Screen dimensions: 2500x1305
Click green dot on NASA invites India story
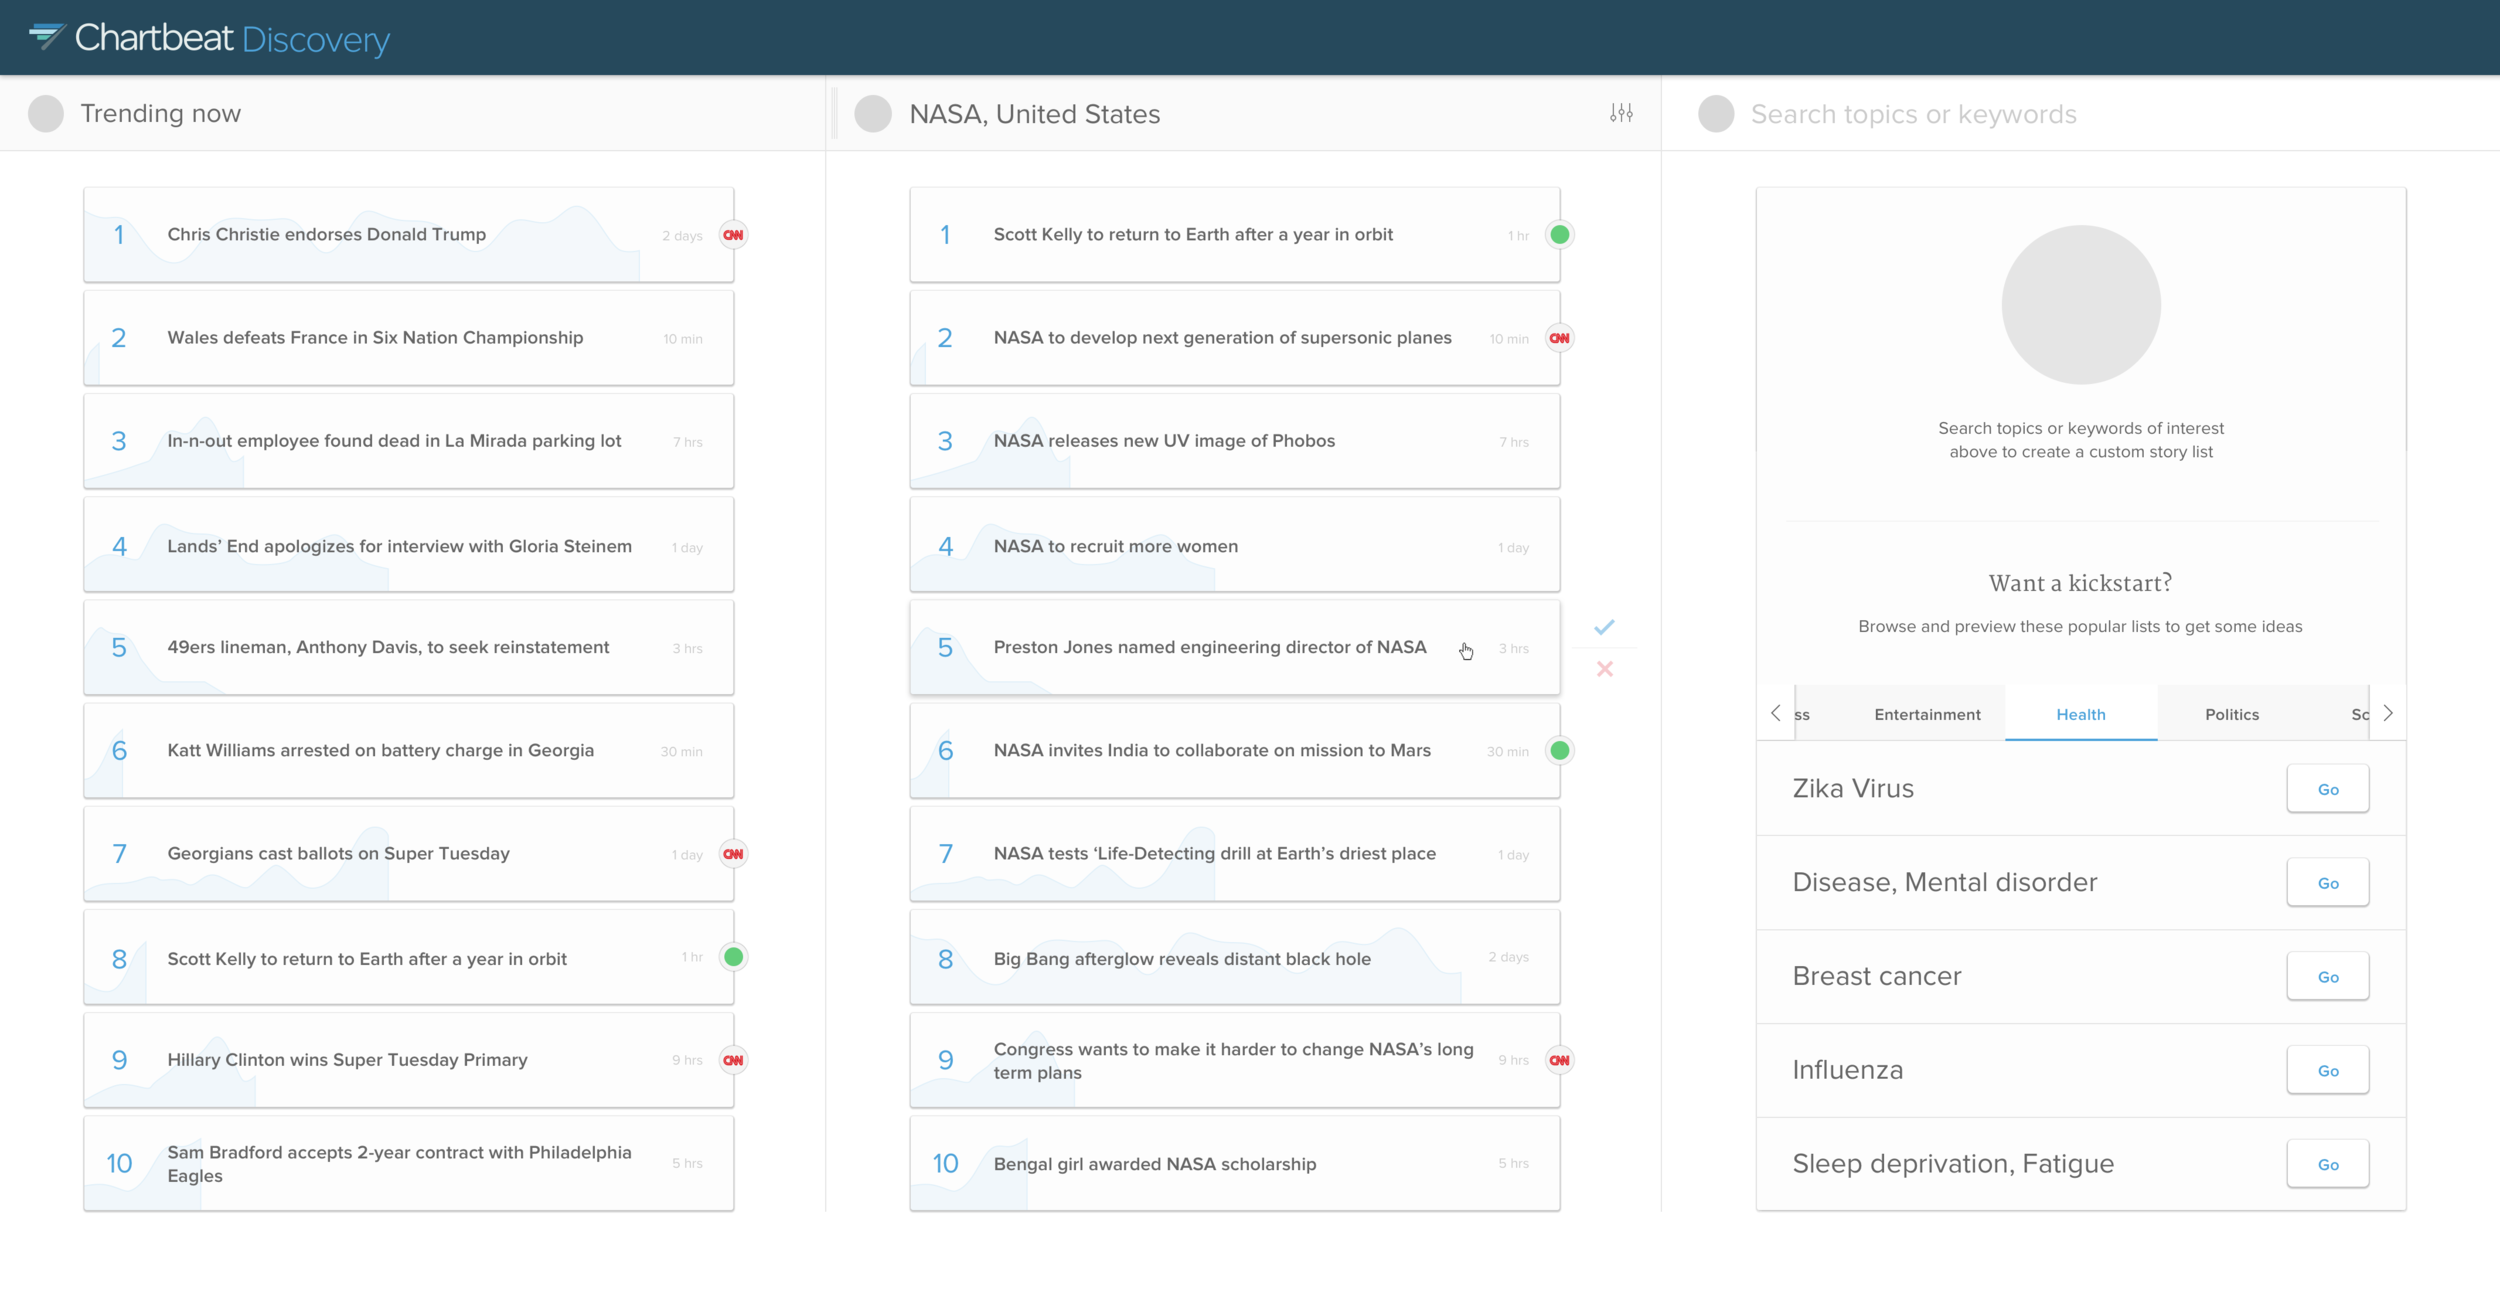1559,750
